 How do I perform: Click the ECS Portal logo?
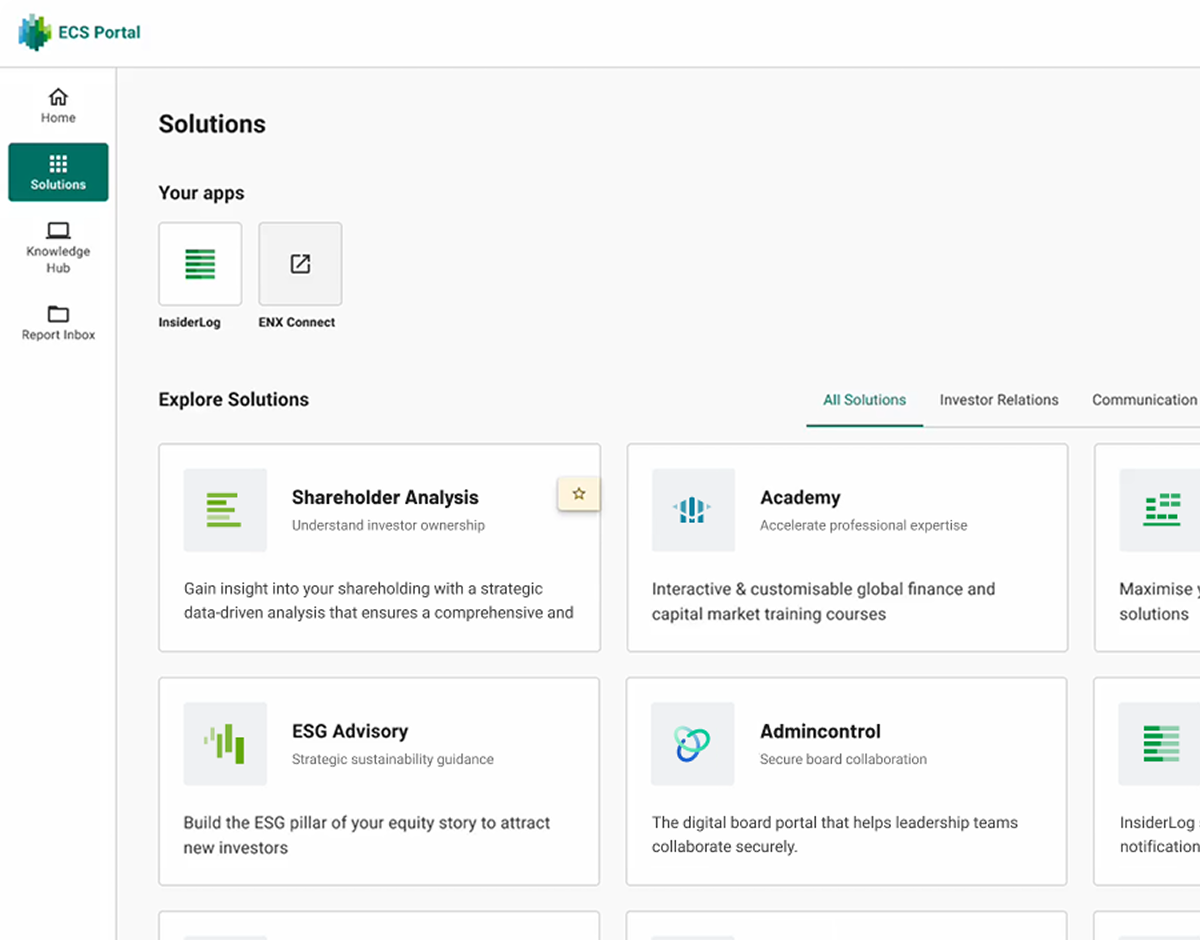79,32
